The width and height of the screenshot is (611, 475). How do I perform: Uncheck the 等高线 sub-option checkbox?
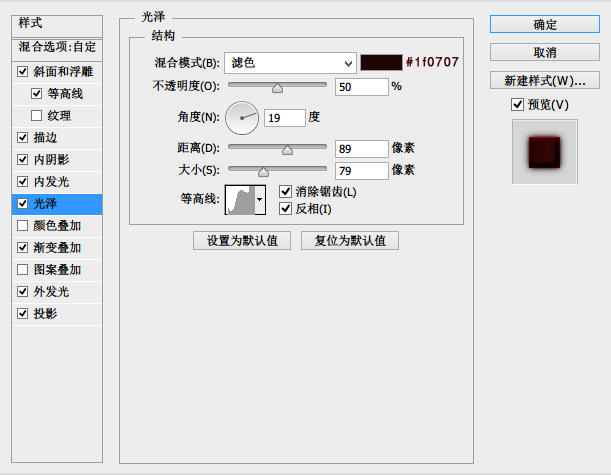pos(36,94)
